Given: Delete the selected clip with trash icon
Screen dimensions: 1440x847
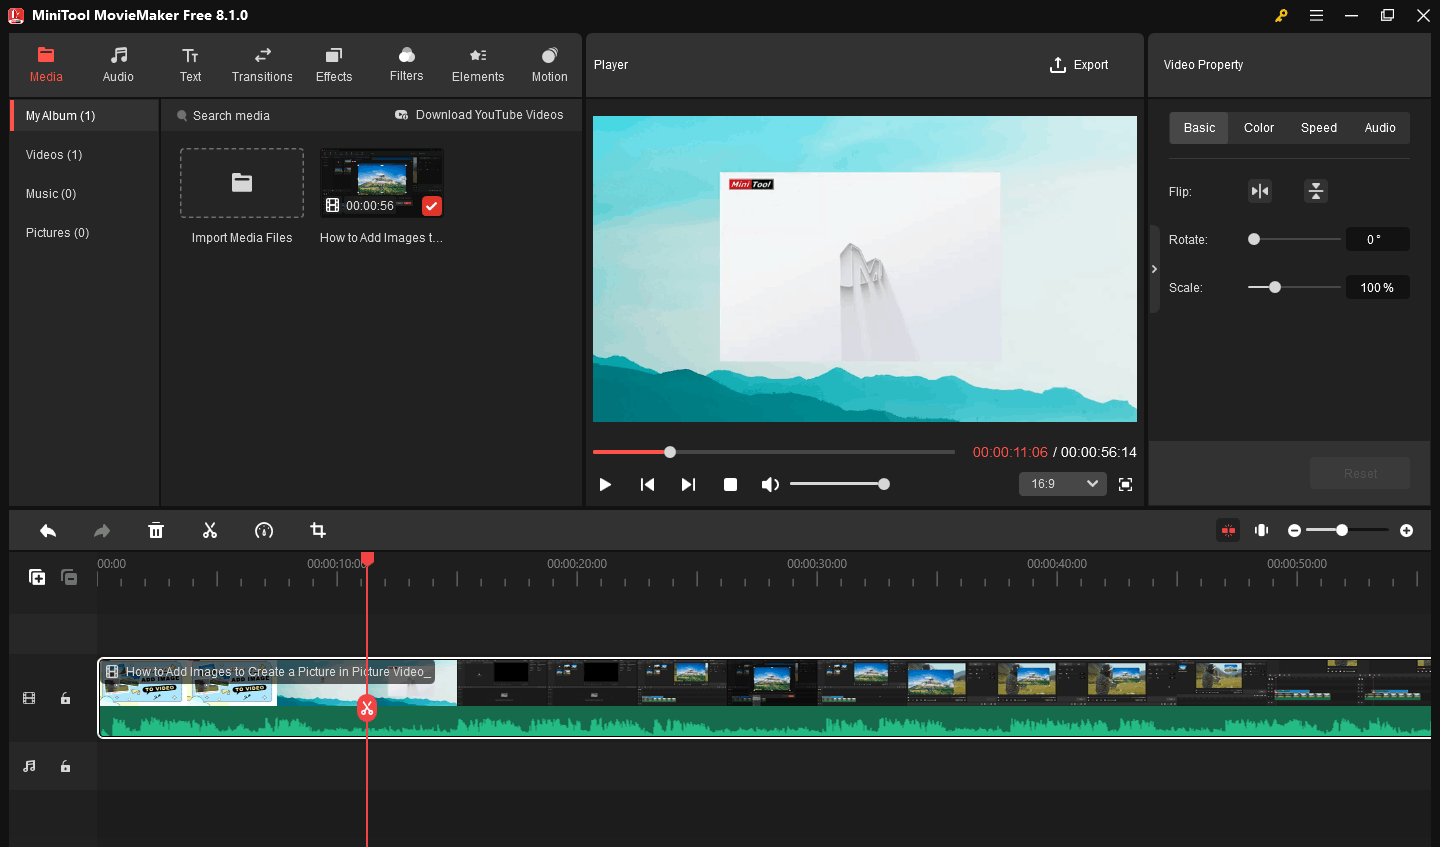Looking at the screenshot, I should (x=156, y=531).
